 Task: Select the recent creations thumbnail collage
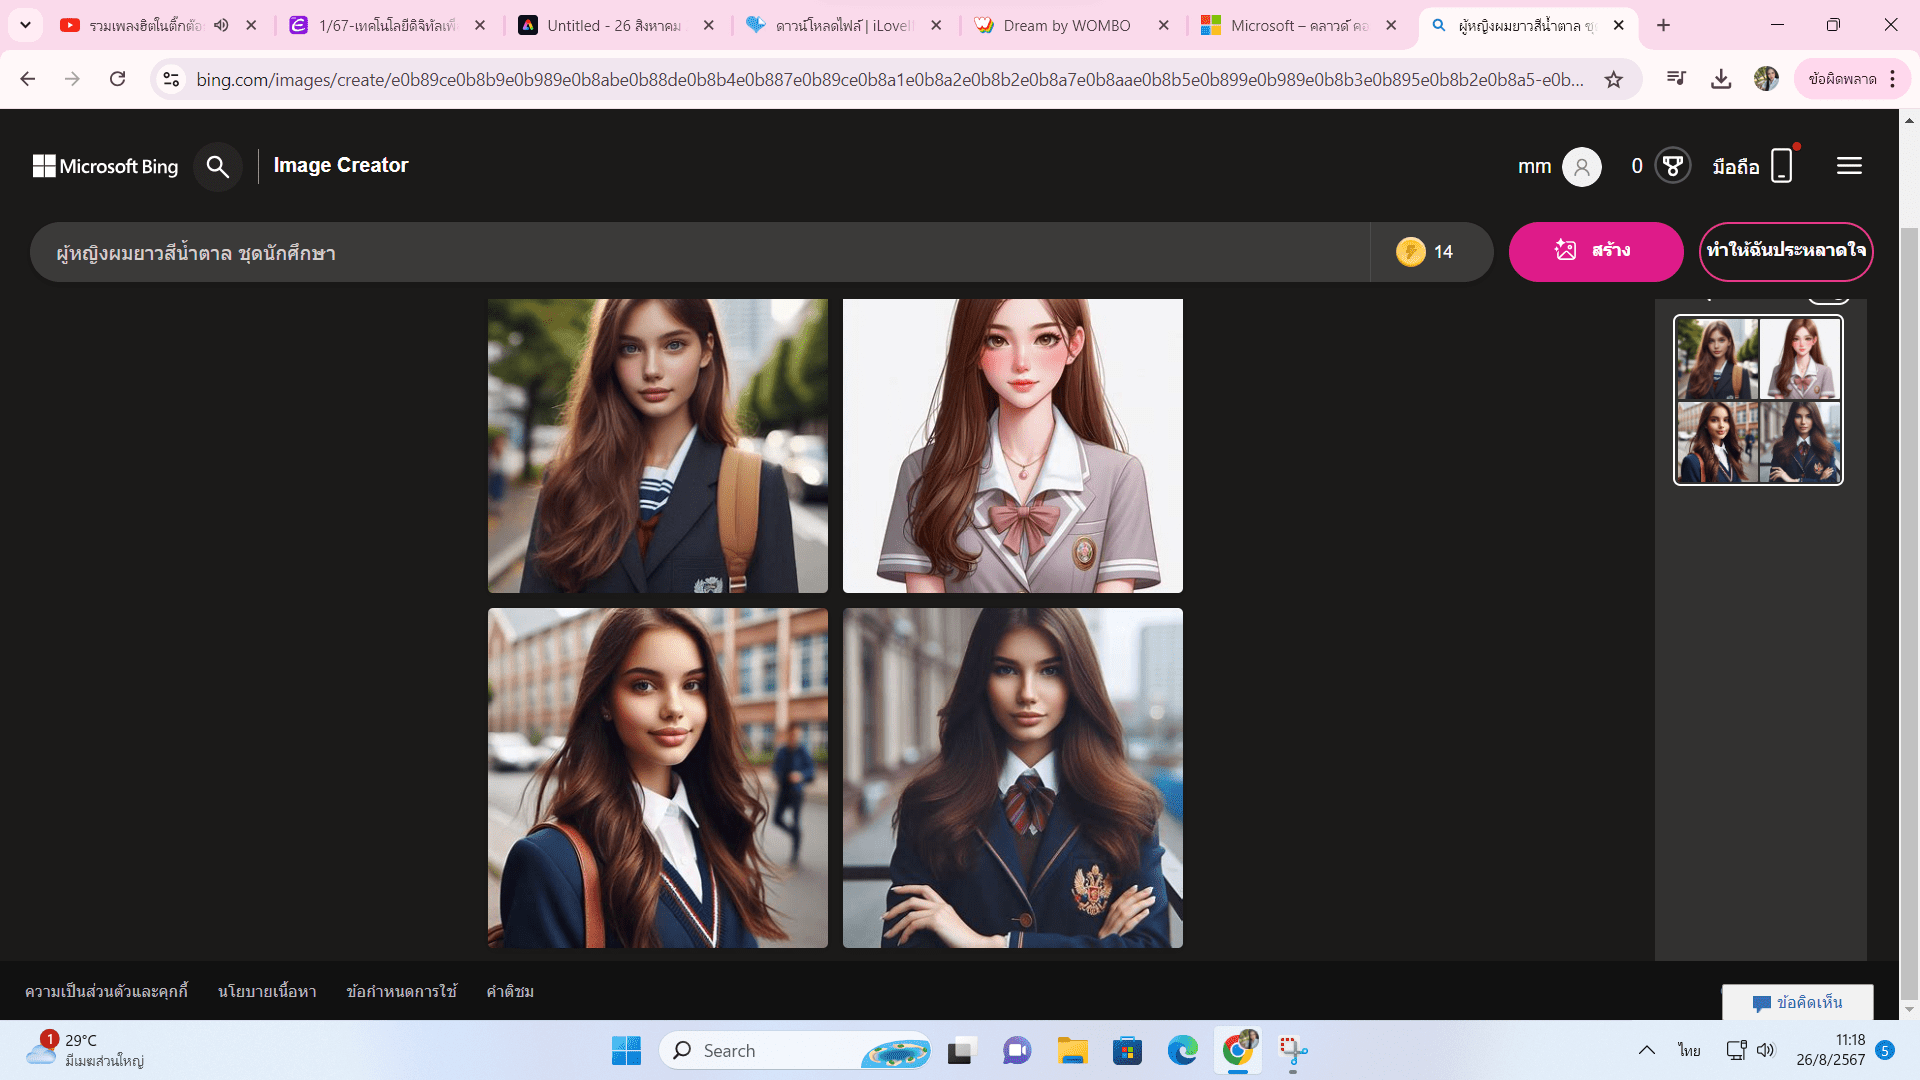point(1758,400)
